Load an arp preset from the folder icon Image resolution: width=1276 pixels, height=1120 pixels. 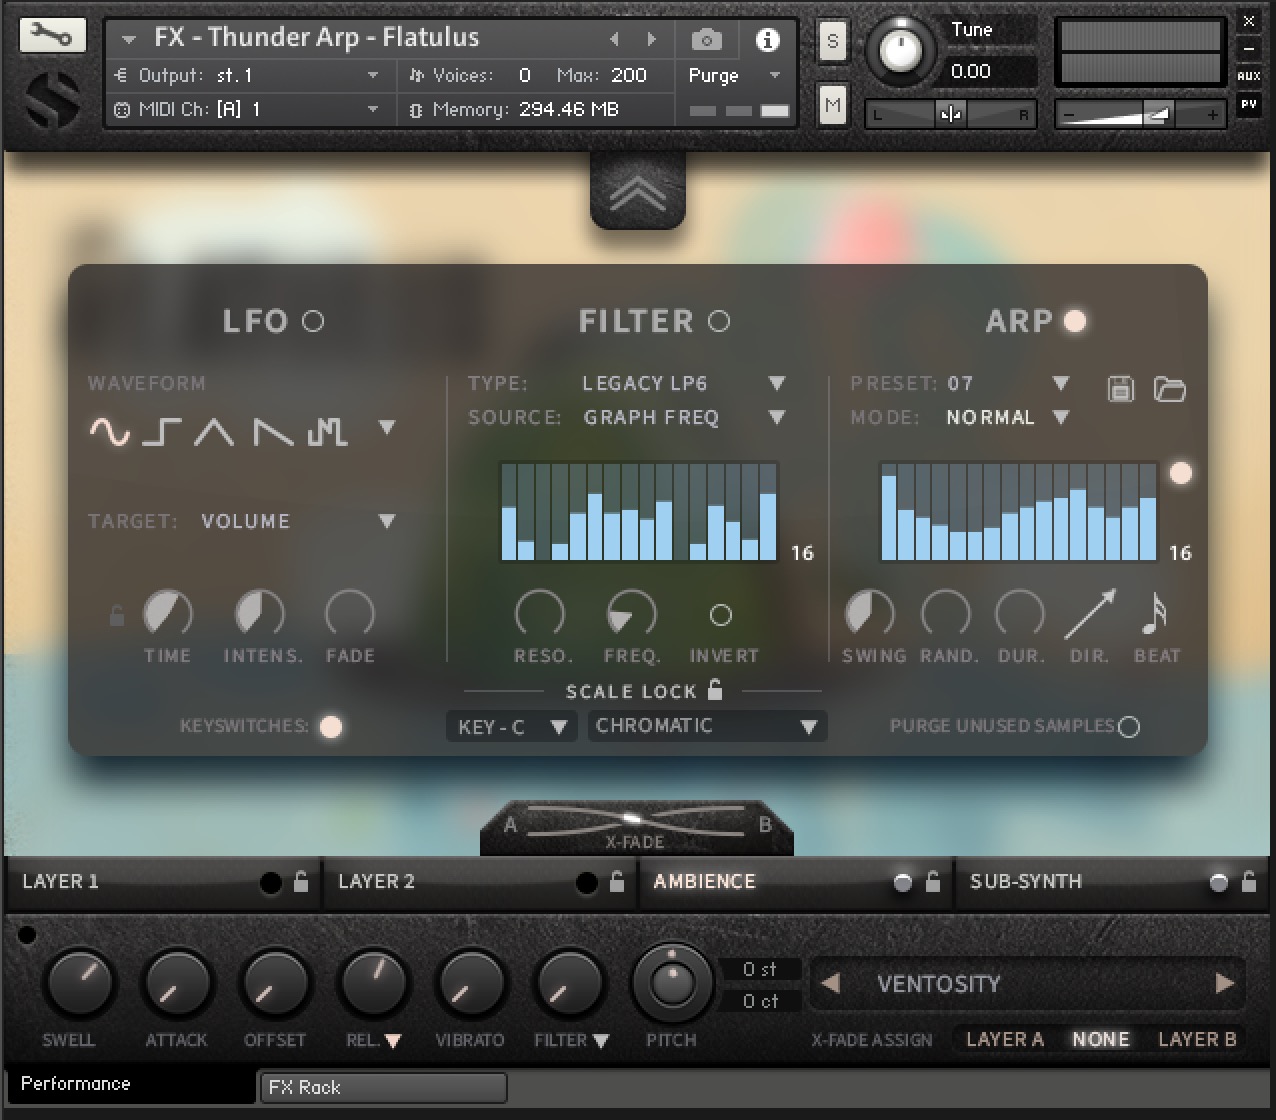pyautogui.click(x=1169, y=388)
